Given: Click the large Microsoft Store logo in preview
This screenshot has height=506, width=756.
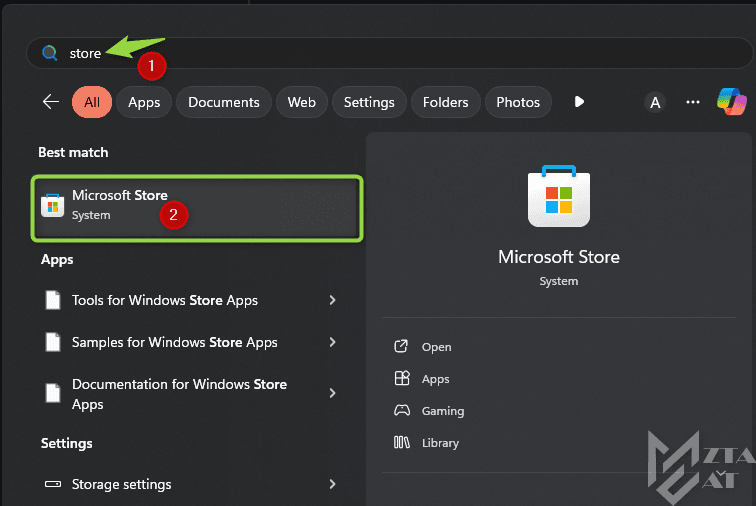Looking at the screenshot, I should [x=559, y=196].
